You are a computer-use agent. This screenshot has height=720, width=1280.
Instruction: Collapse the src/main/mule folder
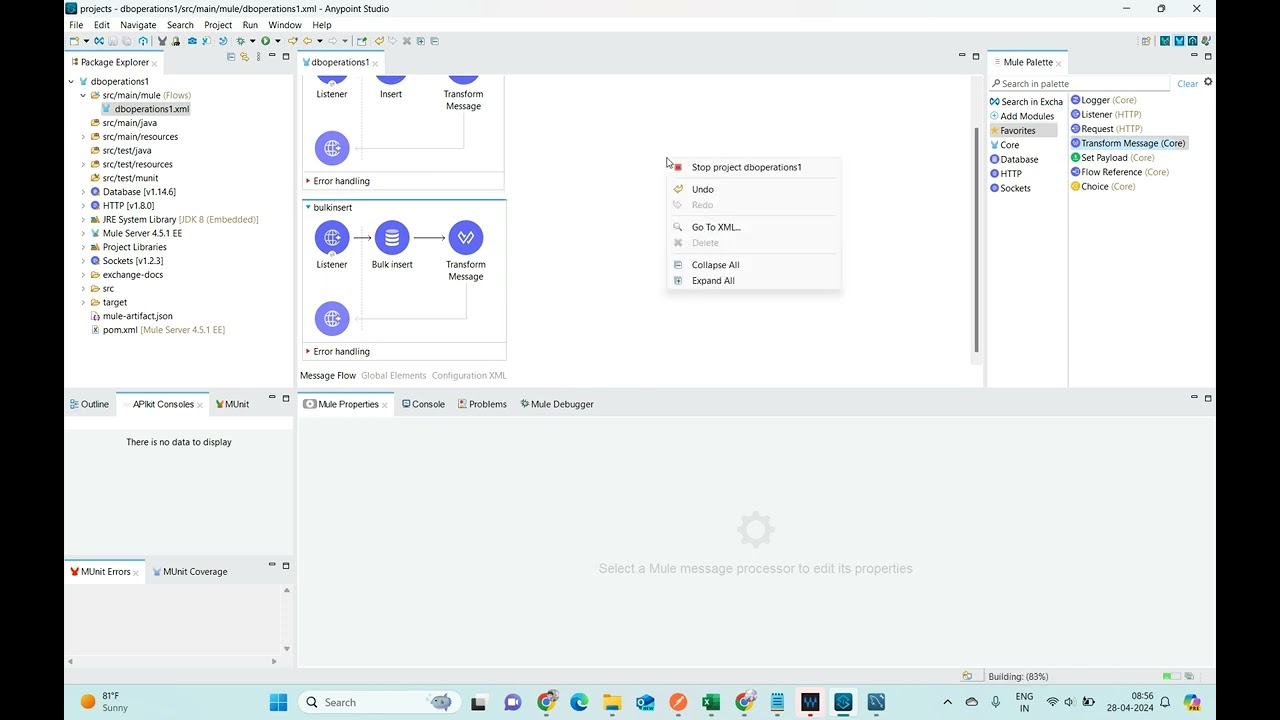pyautogui.click(x=83, y=96)
